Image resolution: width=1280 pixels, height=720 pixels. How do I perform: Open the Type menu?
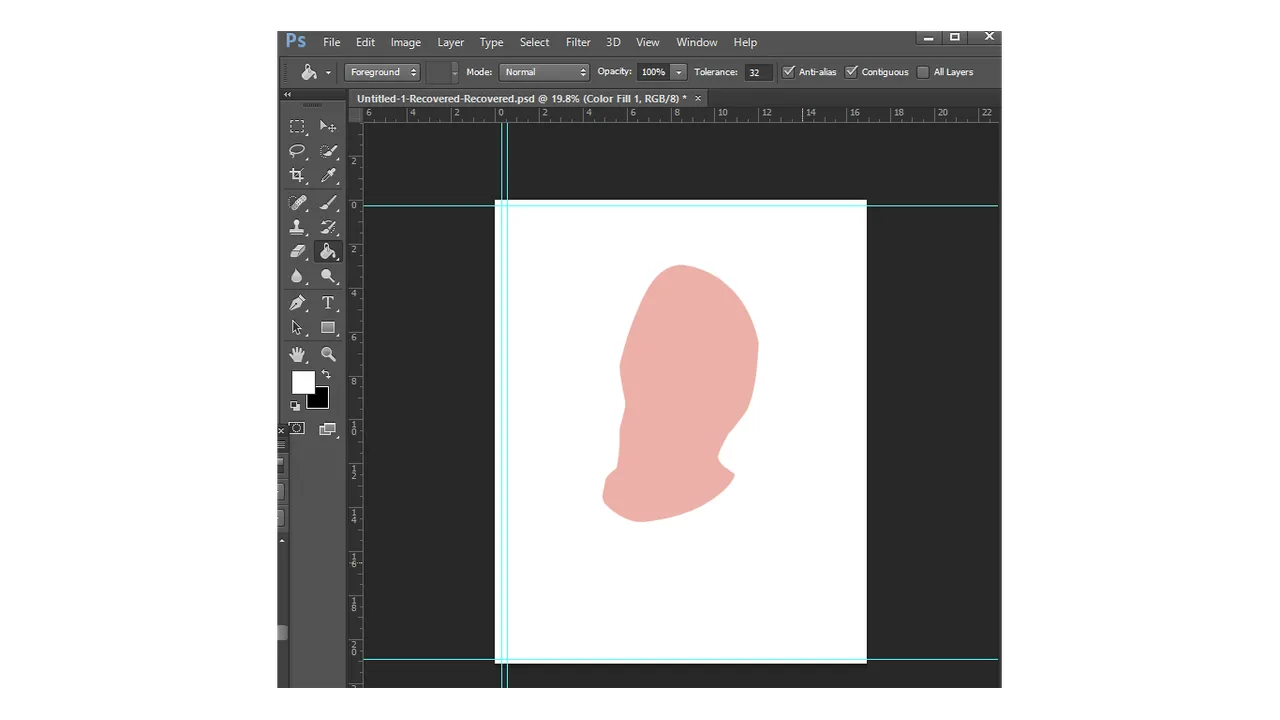(491, 42)
